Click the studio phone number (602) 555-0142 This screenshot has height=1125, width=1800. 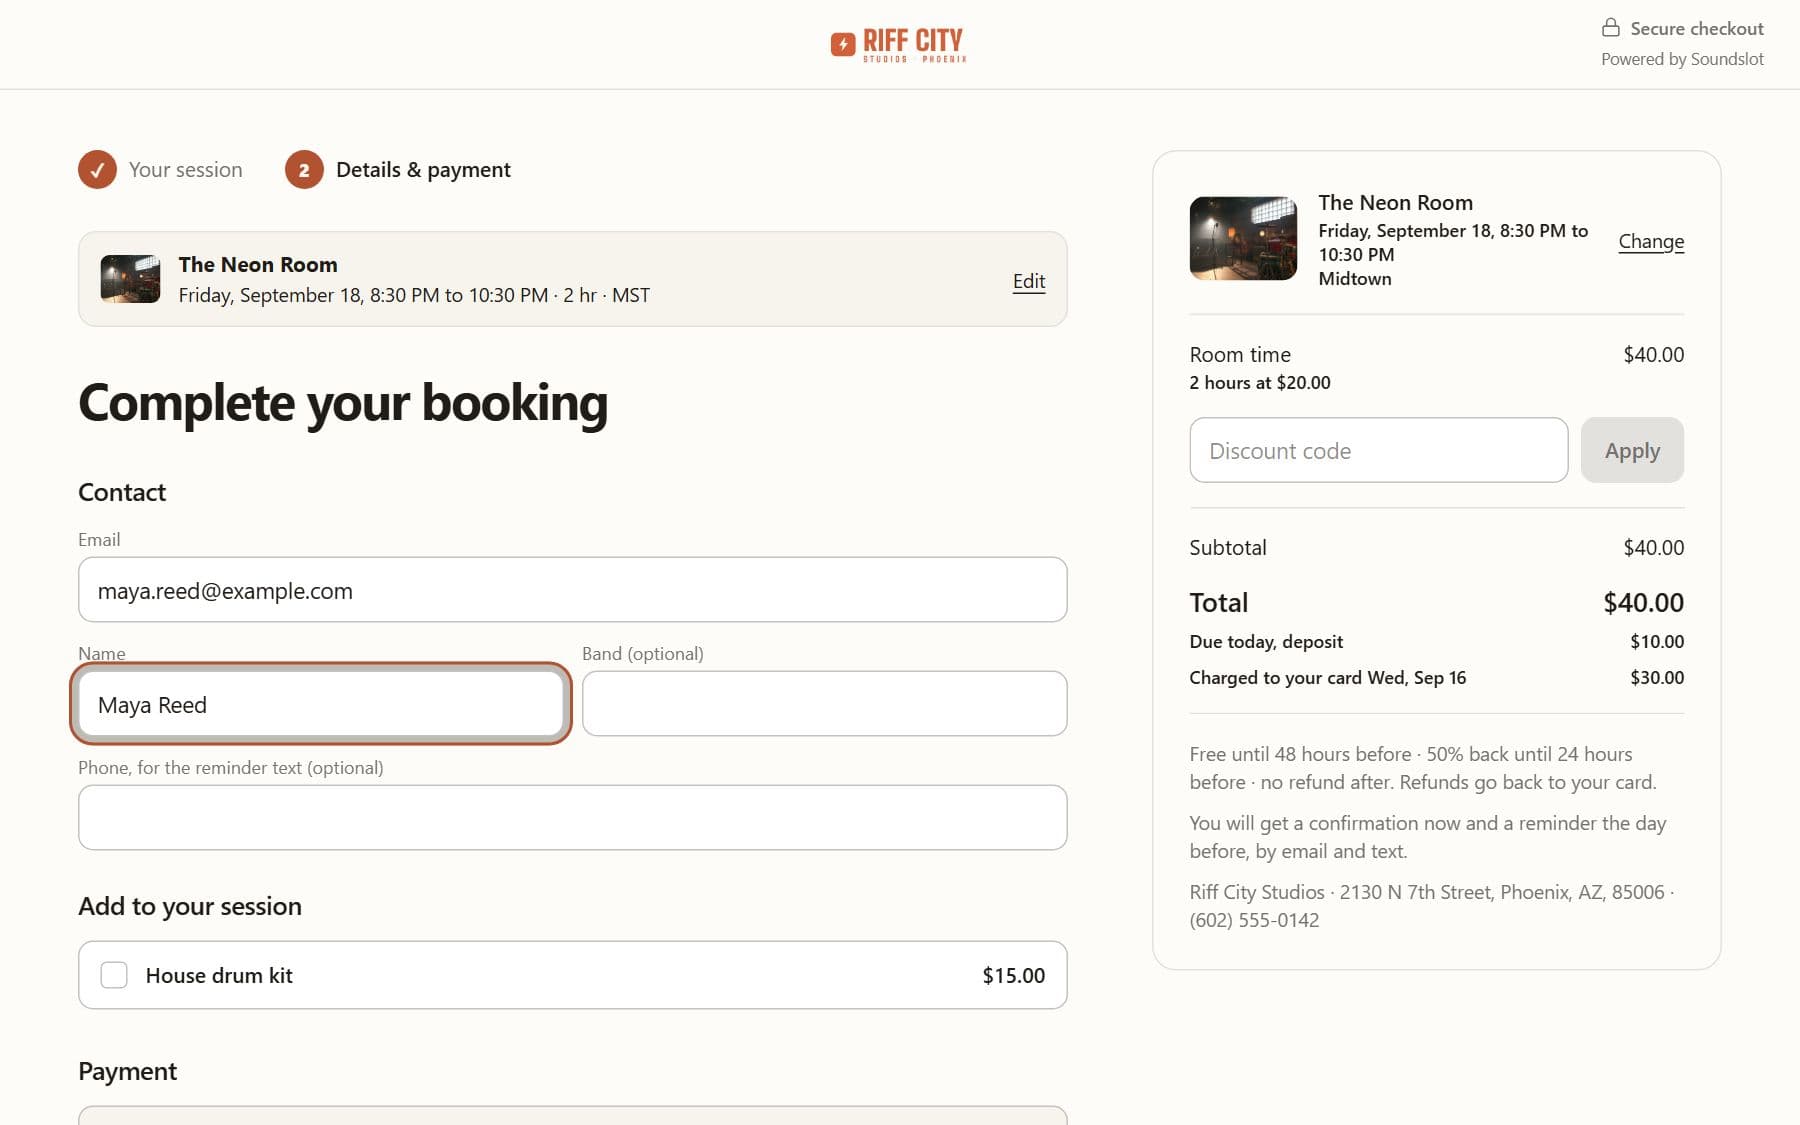[x=1254, y=920]
